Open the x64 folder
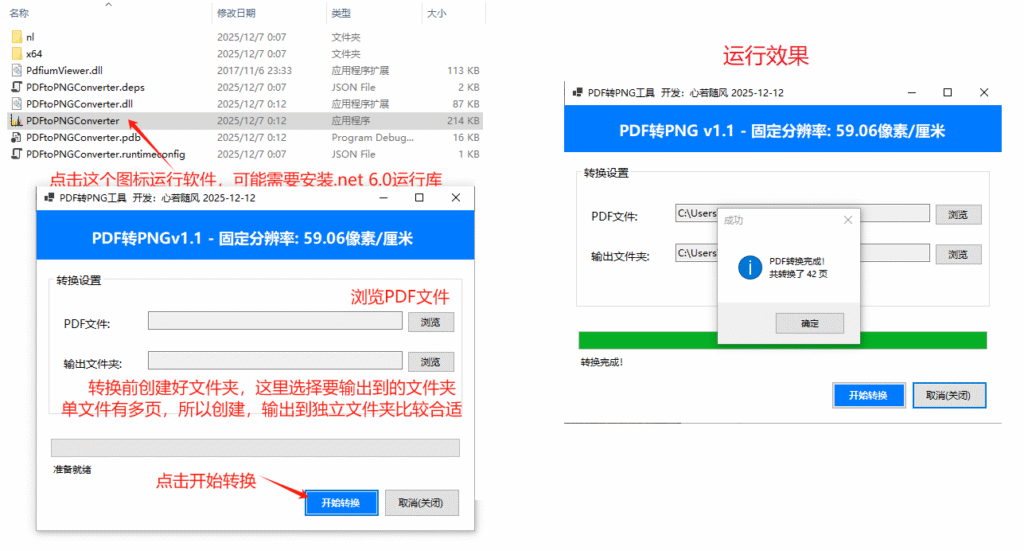The height and width of the screenshot is (551, 1024). coord(34,54)
